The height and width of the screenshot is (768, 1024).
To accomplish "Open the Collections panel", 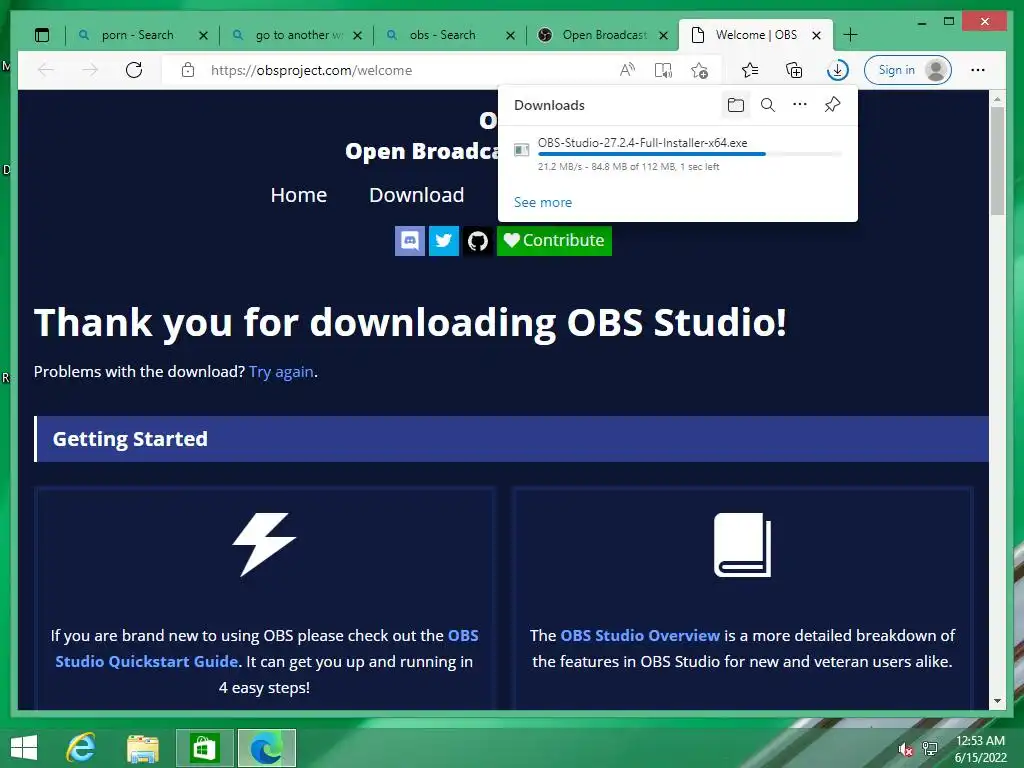I will pos(793,70).
